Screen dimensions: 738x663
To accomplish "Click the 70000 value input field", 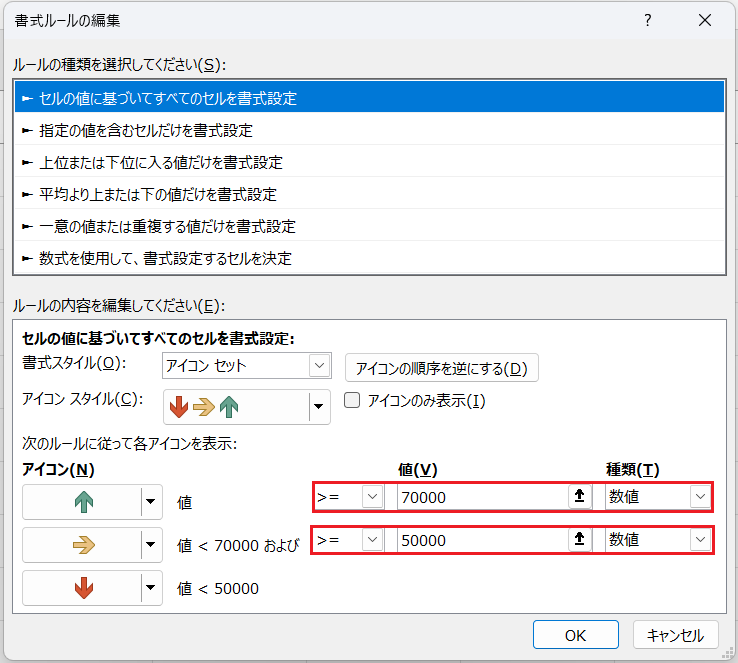I will [483, 497].
